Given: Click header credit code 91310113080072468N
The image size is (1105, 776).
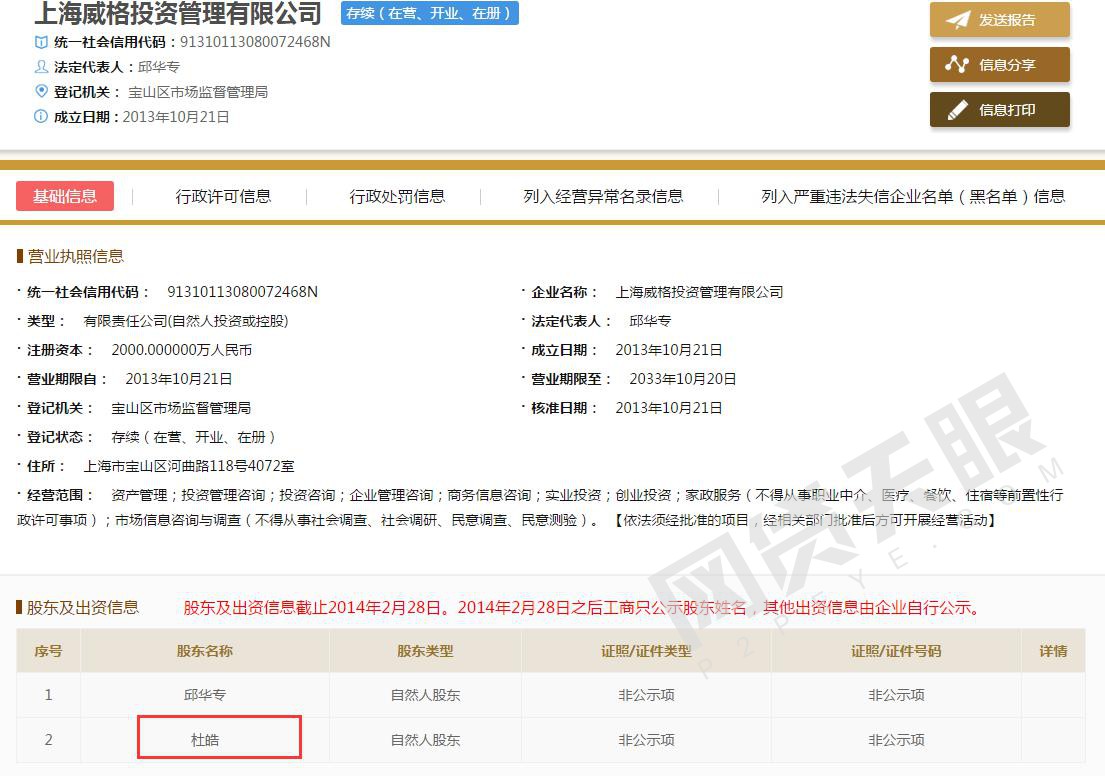Looking at the screenshot, I should click(255, 42).
